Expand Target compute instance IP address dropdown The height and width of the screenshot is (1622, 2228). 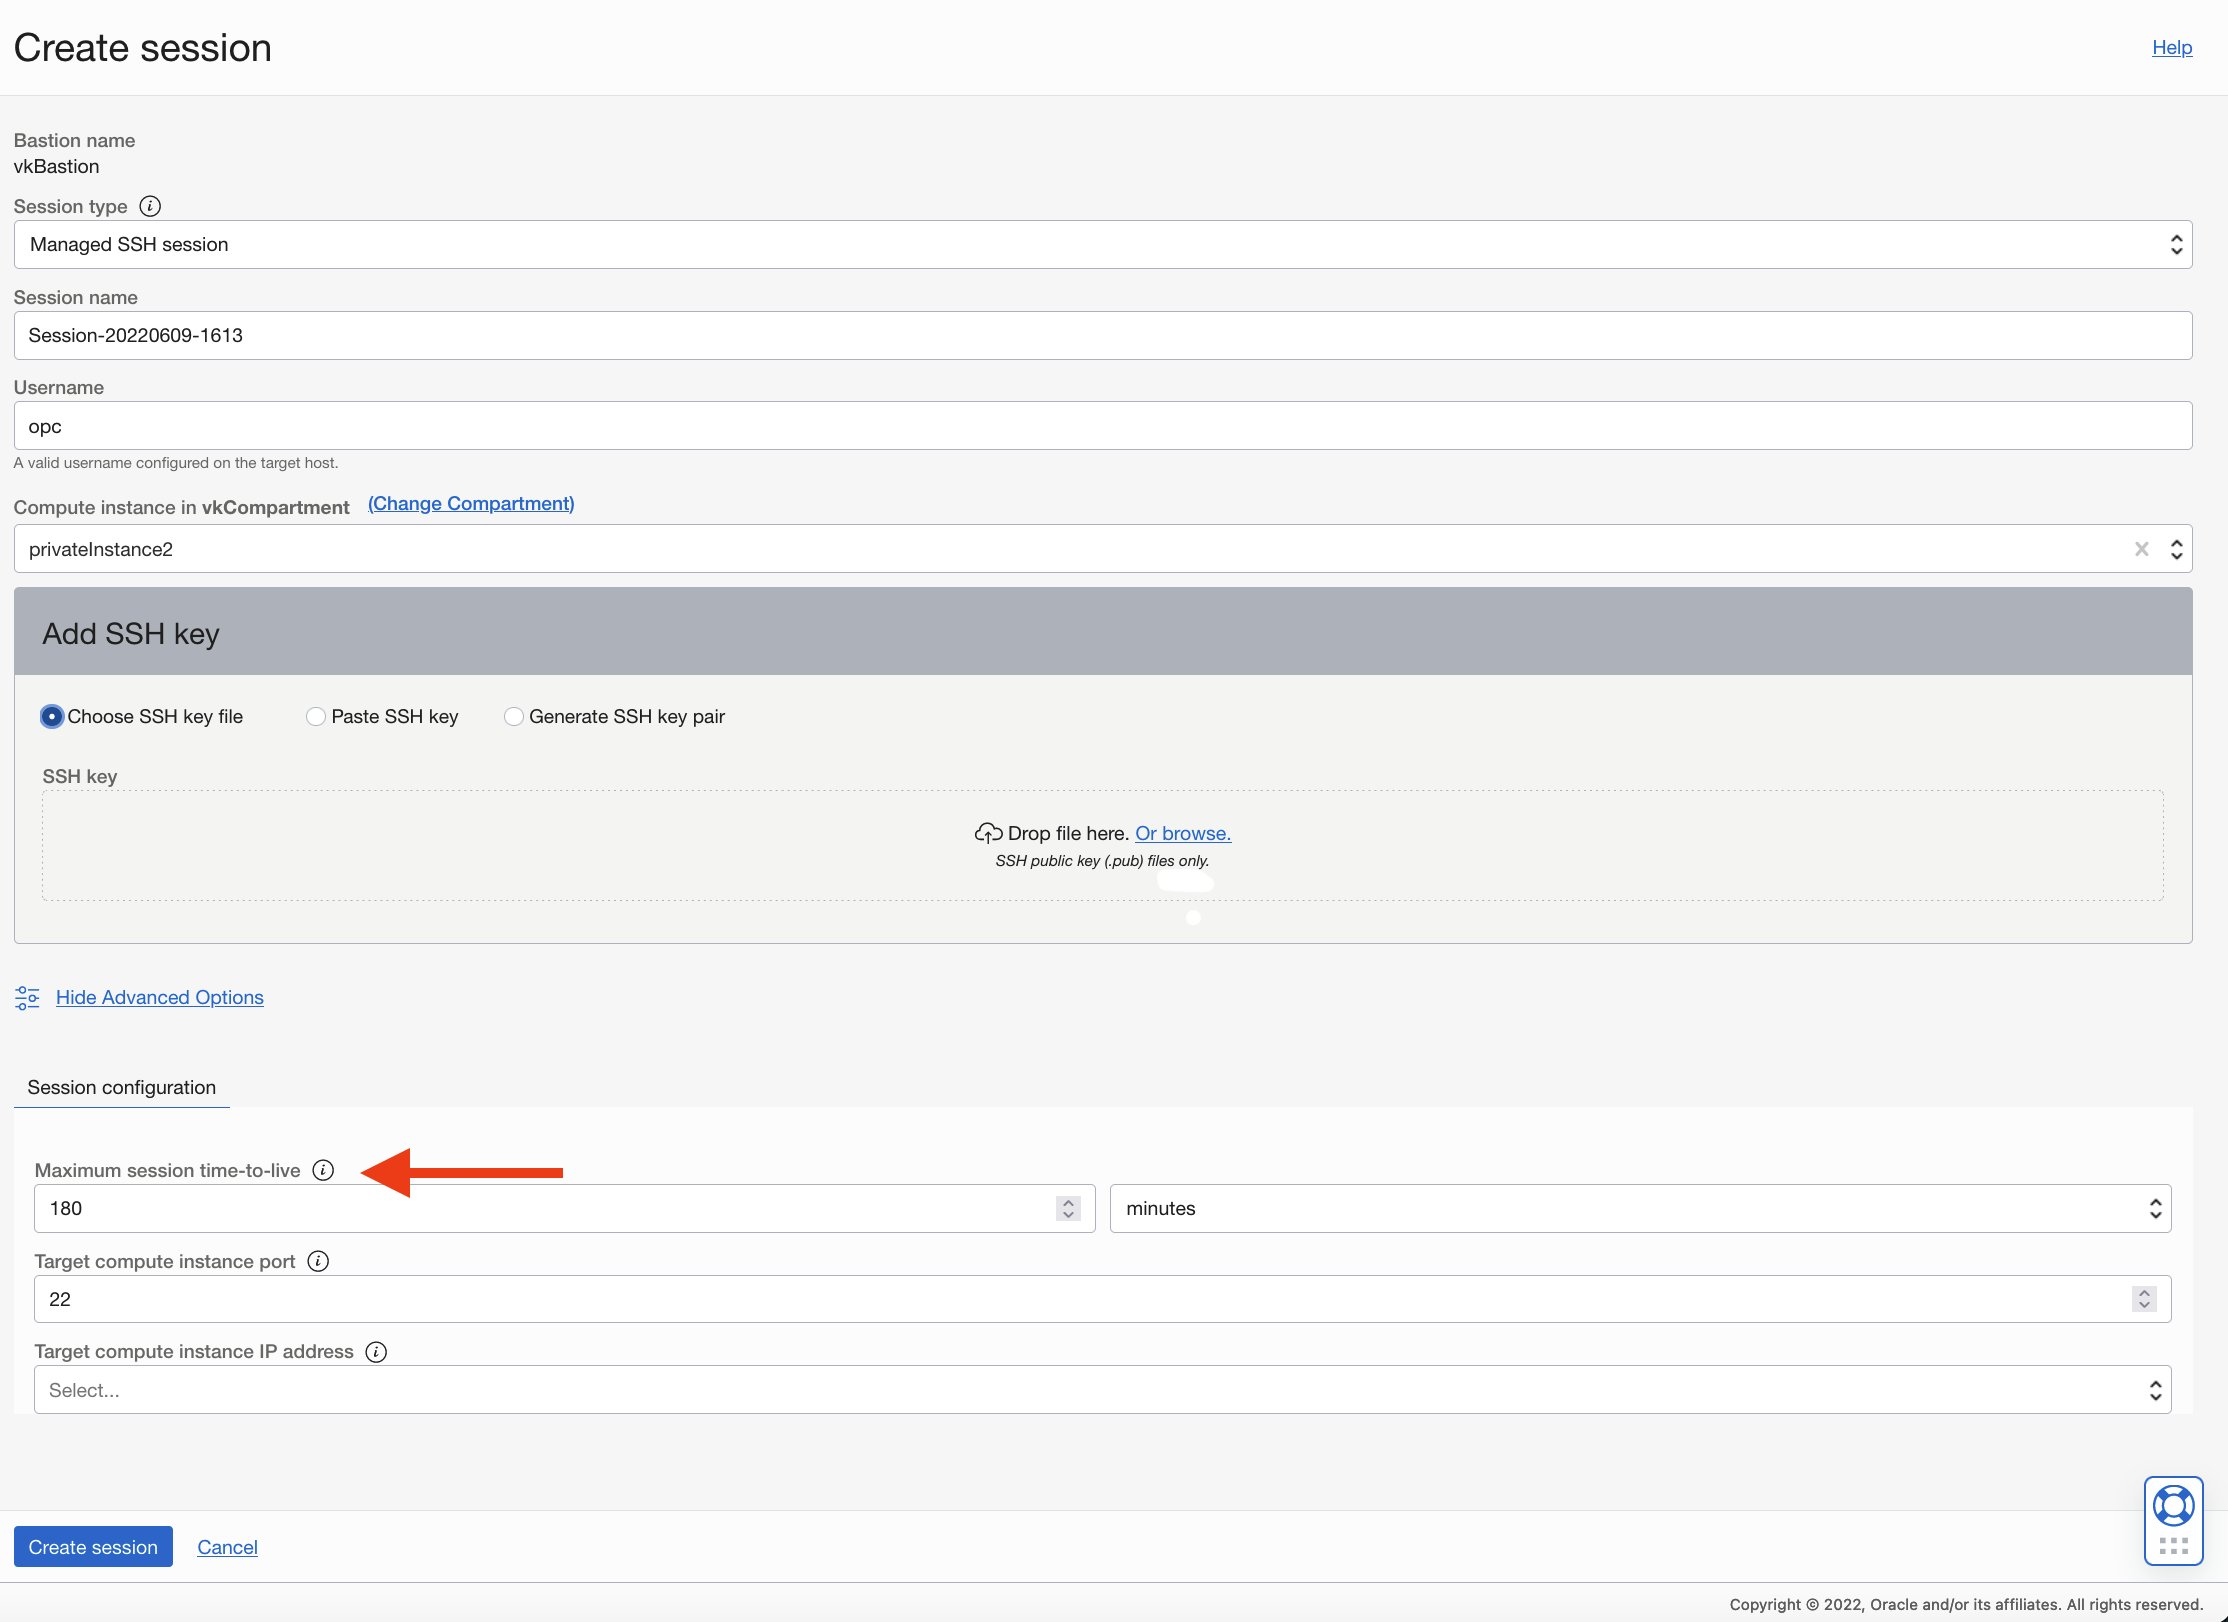(x=1102, y=1390)
